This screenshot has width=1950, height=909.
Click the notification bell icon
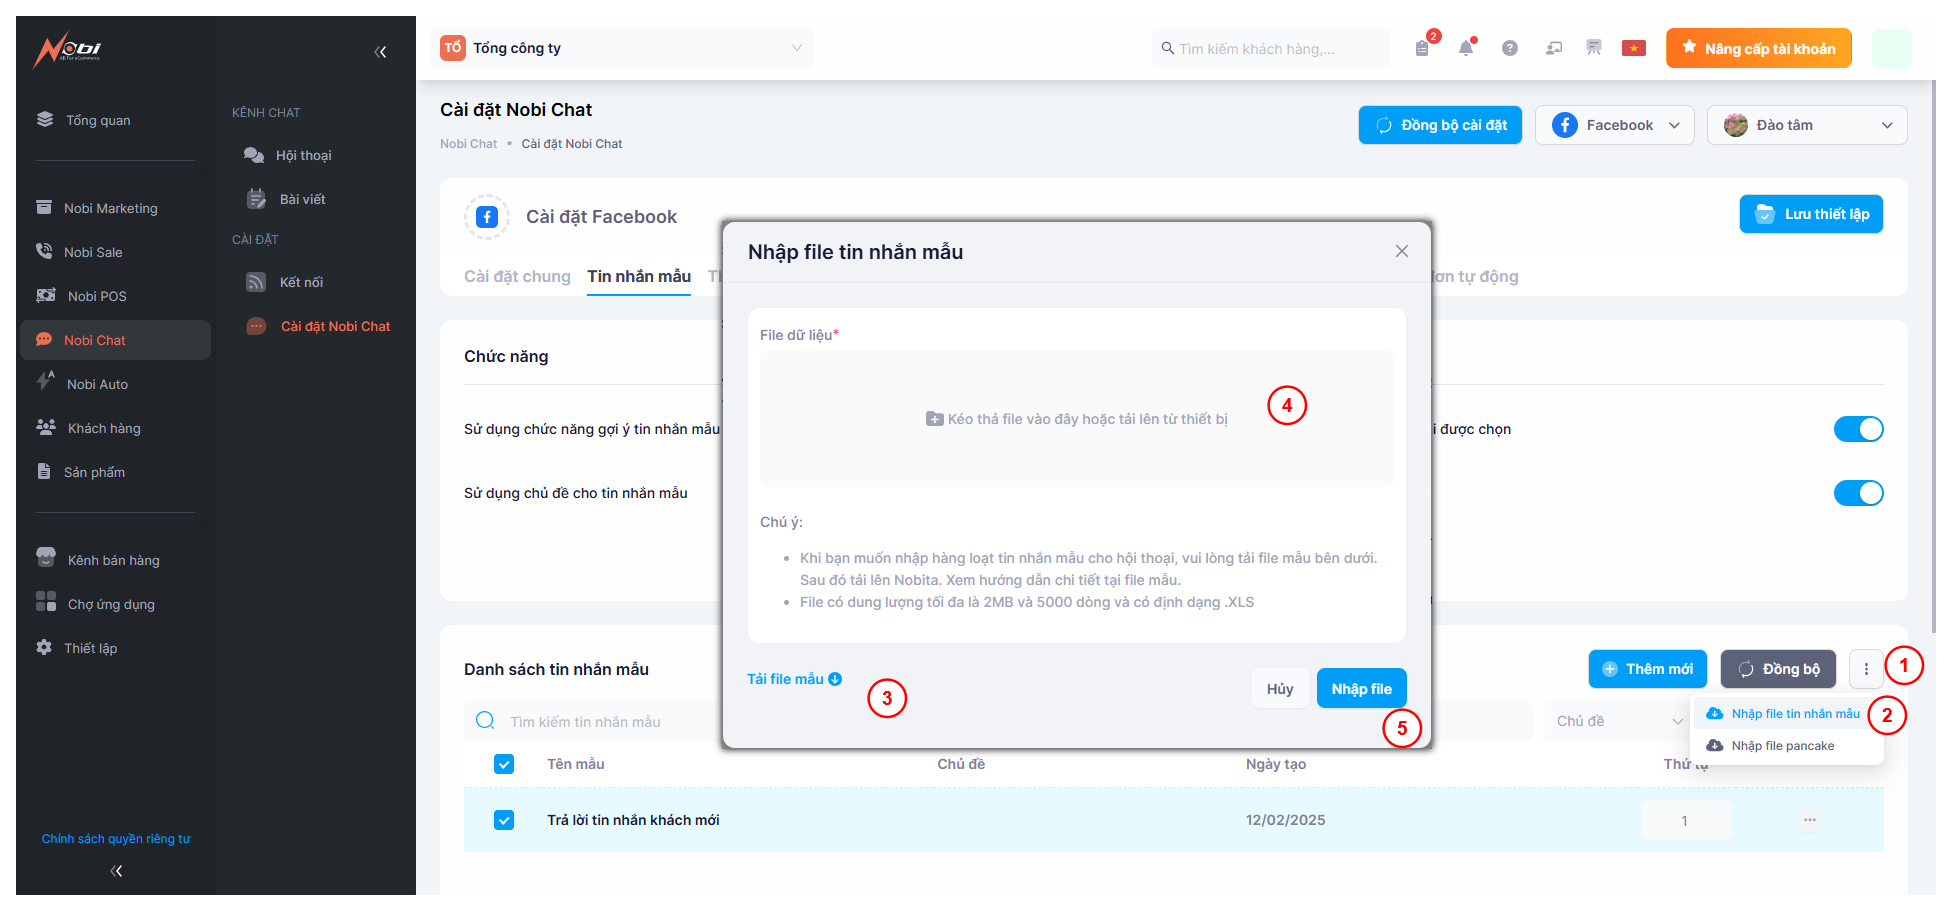(x=1466, y=48)
